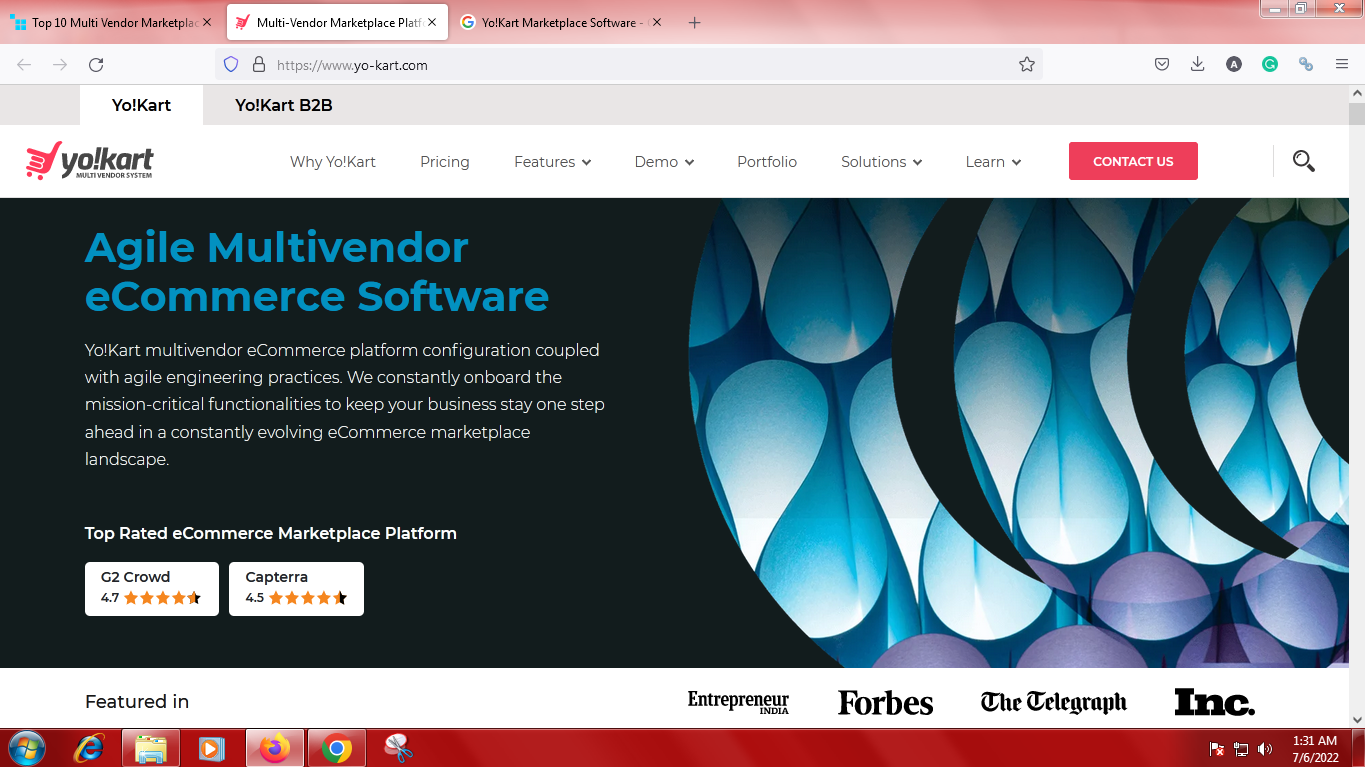
Task: Expand the Learn dropdown menu
Action: click(993, 161)
